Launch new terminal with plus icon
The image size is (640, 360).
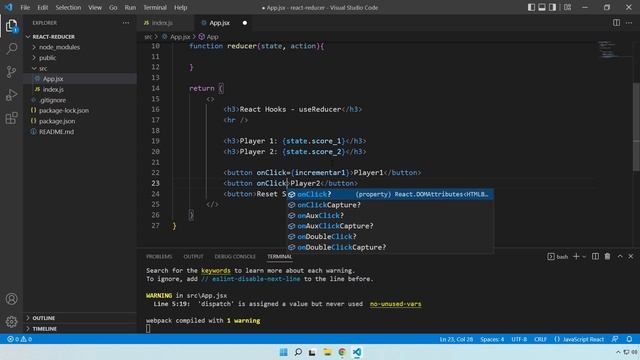(x=576, y=256)
